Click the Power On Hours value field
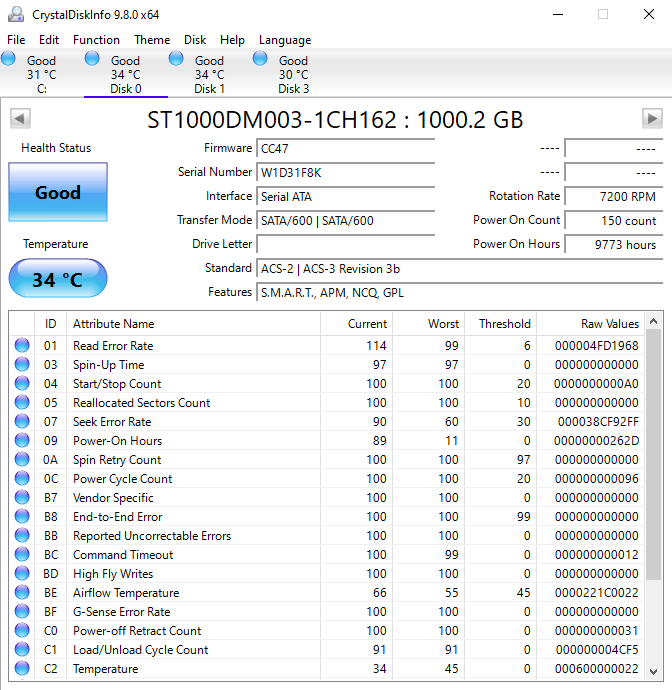Viewport: 672px width, 690px height. click(x=613, y=244)
